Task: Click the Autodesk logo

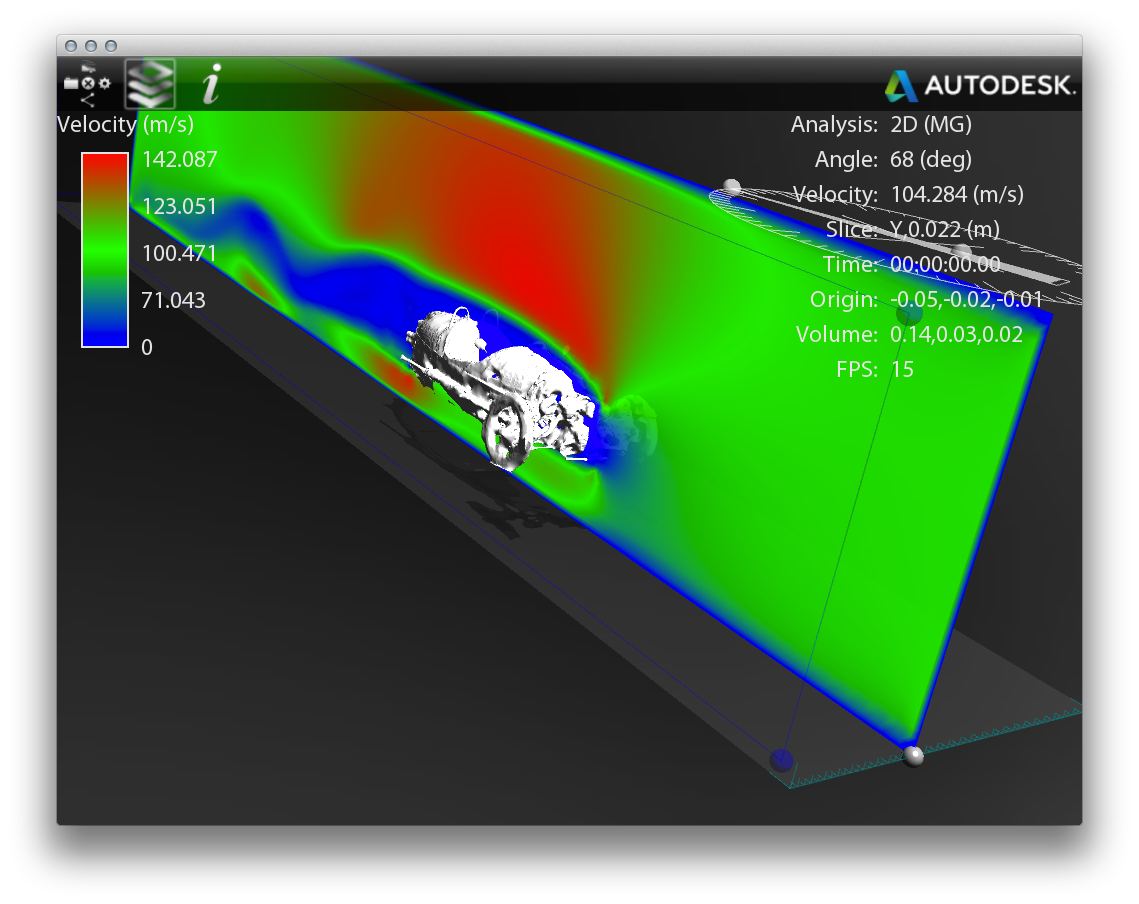Action: 979,85
